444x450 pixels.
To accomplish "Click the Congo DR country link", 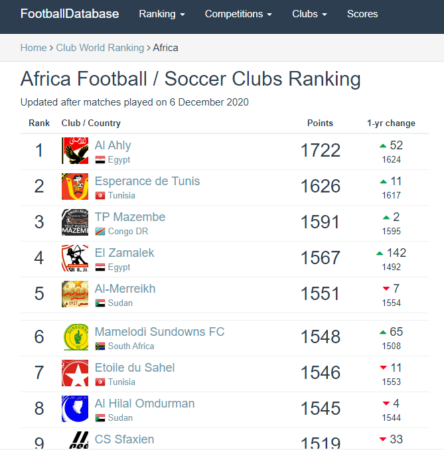I will [x=128, y=231].
